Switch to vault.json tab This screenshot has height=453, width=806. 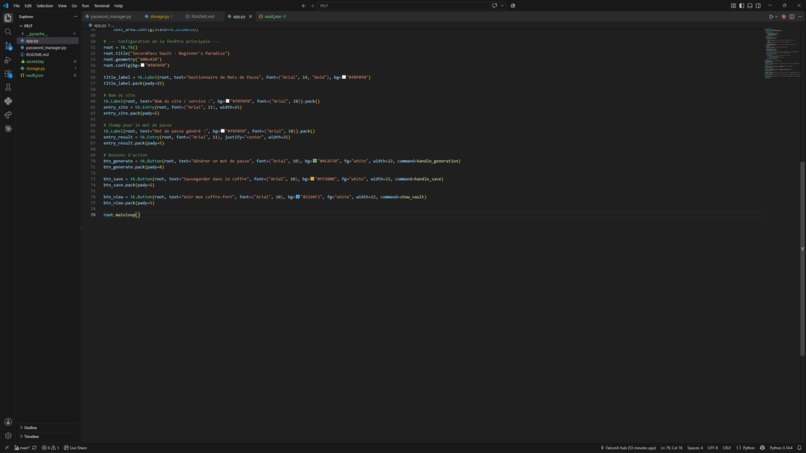pyautogui.click(x=273, y=16)
